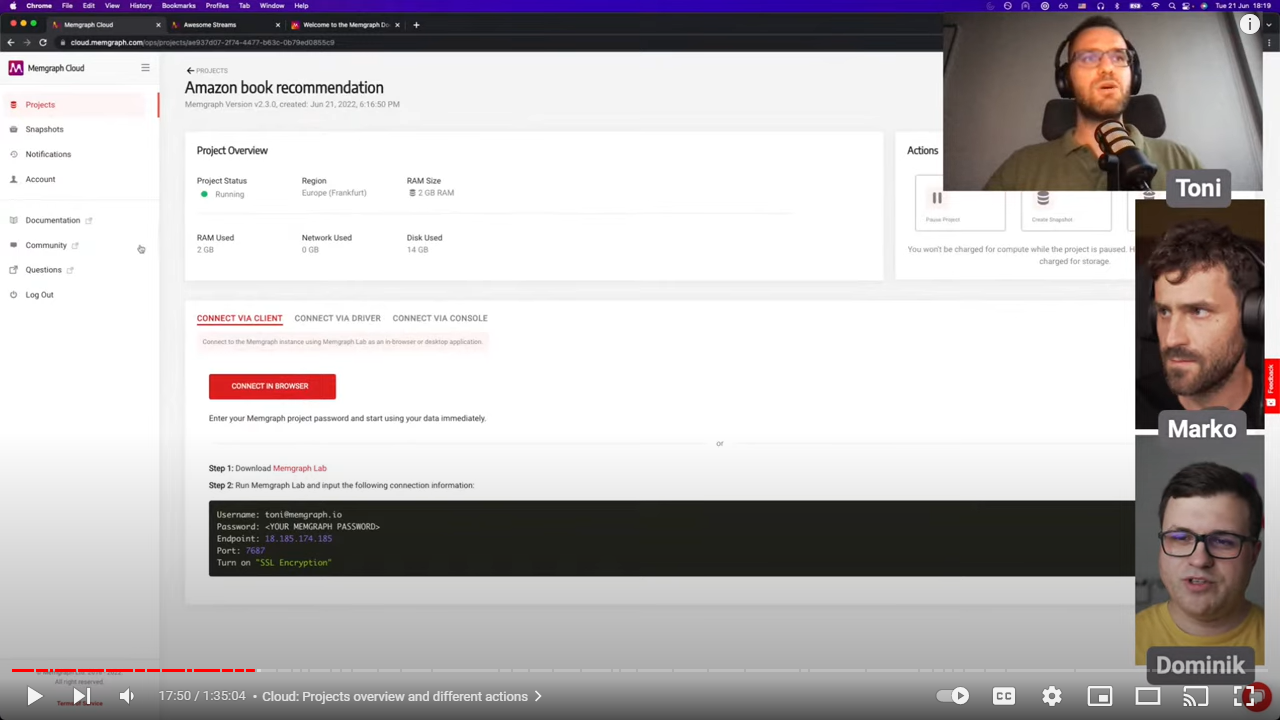Expand chapter title Cloud: Projects overview
Screen dimensions: 1280x720
[401, 696]
